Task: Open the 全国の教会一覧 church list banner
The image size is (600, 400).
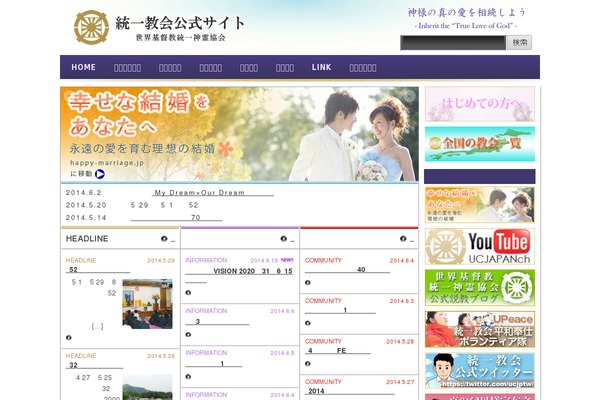Action: (480, 144)
